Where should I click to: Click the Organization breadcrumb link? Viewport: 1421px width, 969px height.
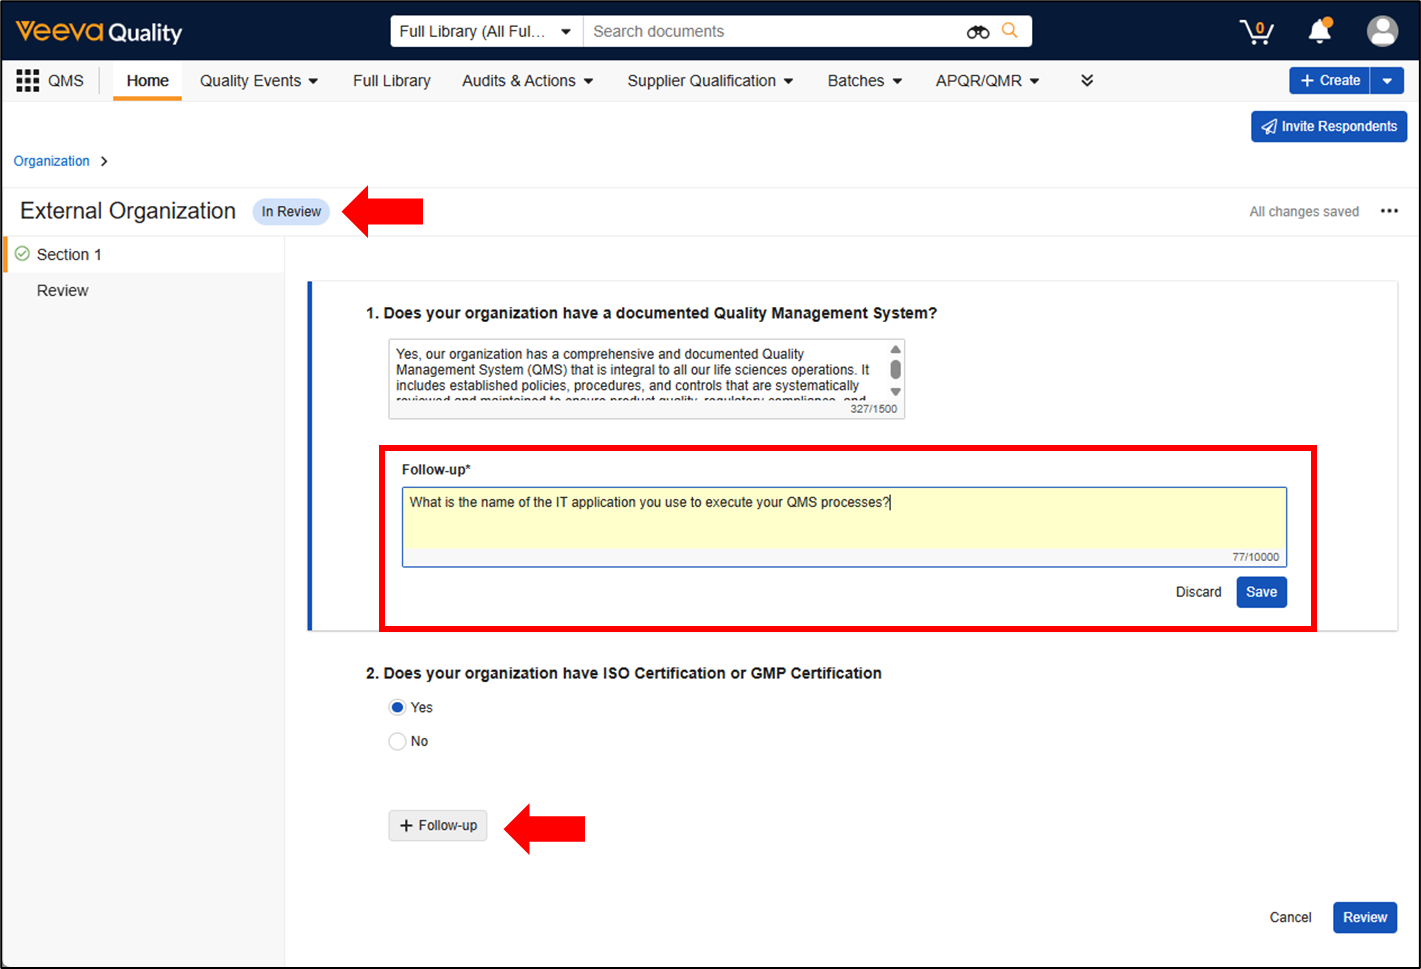[x=52, y=161]
